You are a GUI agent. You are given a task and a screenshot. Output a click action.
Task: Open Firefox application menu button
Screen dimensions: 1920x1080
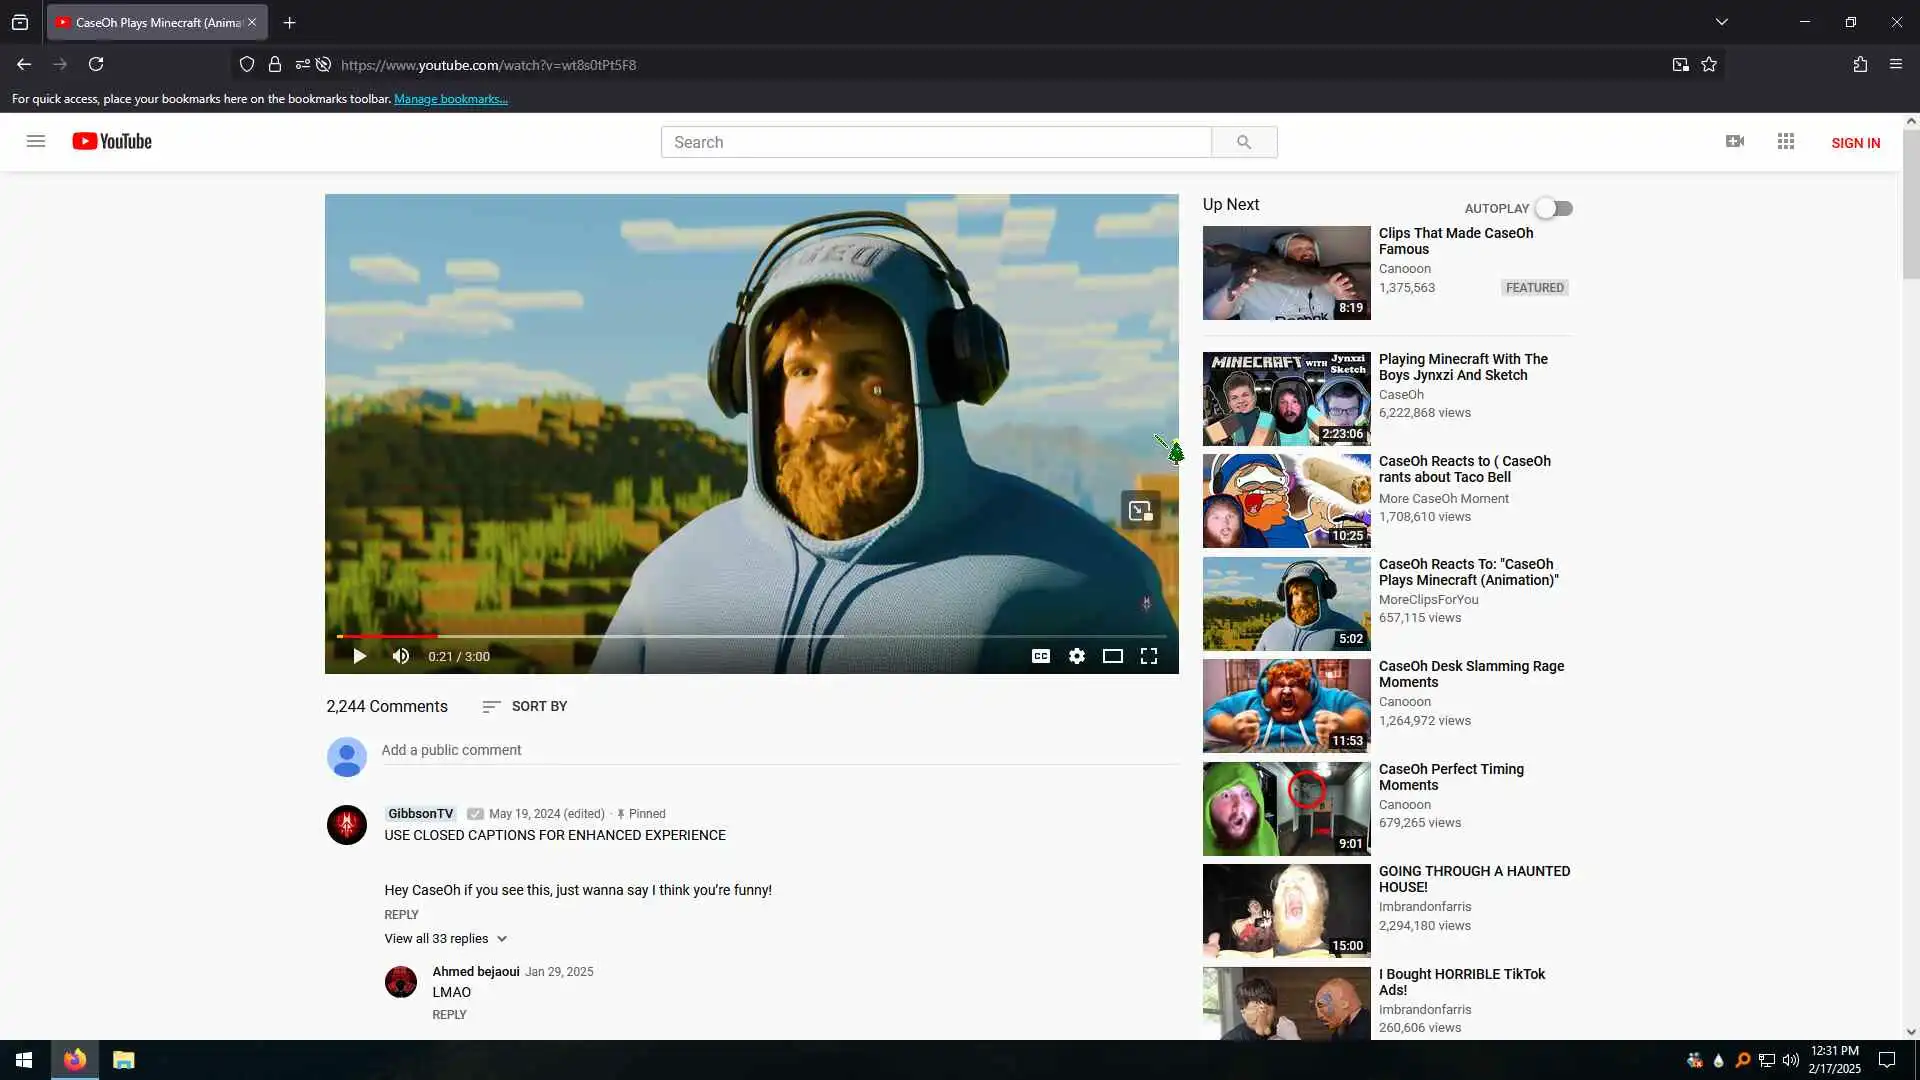click(1896, 64)
